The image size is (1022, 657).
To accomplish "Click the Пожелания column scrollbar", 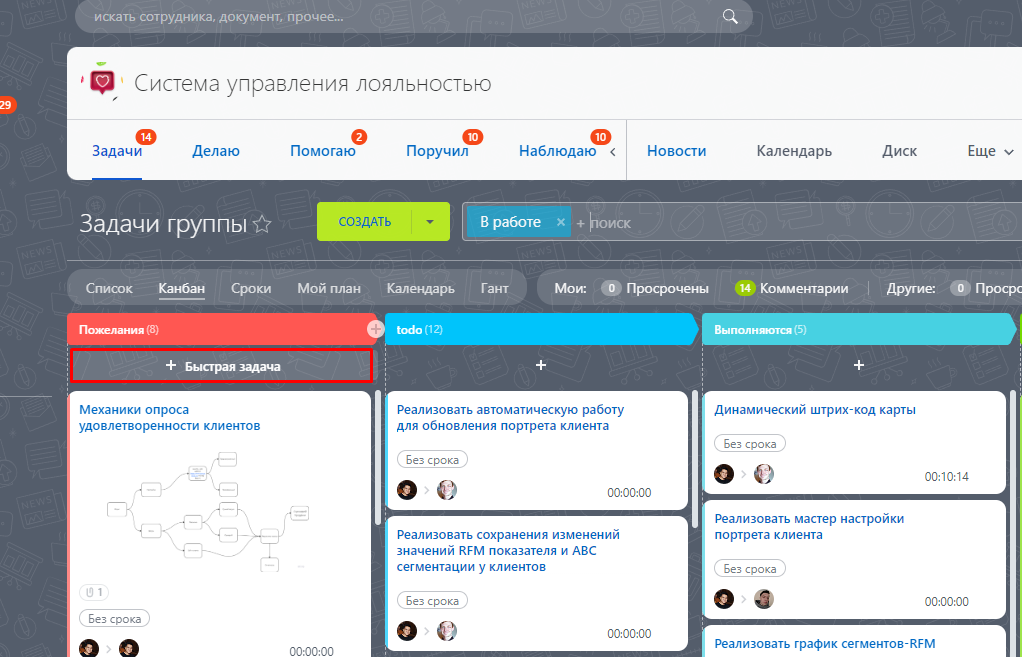I will (378, 456).
